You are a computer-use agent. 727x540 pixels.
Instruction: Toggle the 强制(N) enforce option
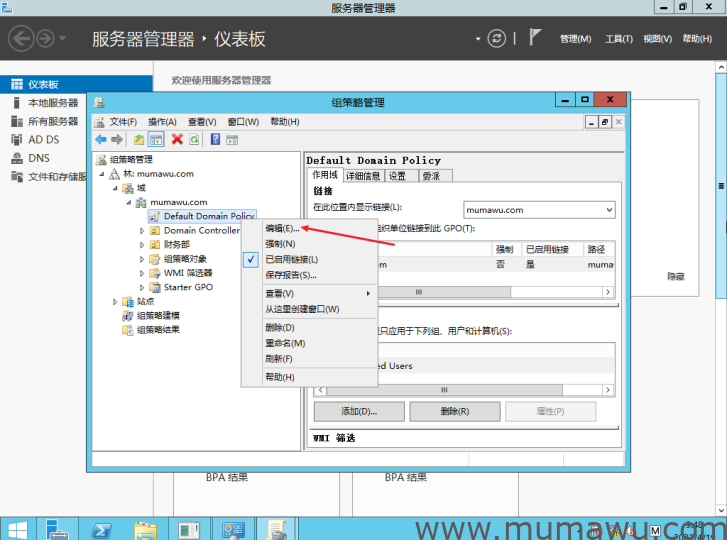(280, 244)
